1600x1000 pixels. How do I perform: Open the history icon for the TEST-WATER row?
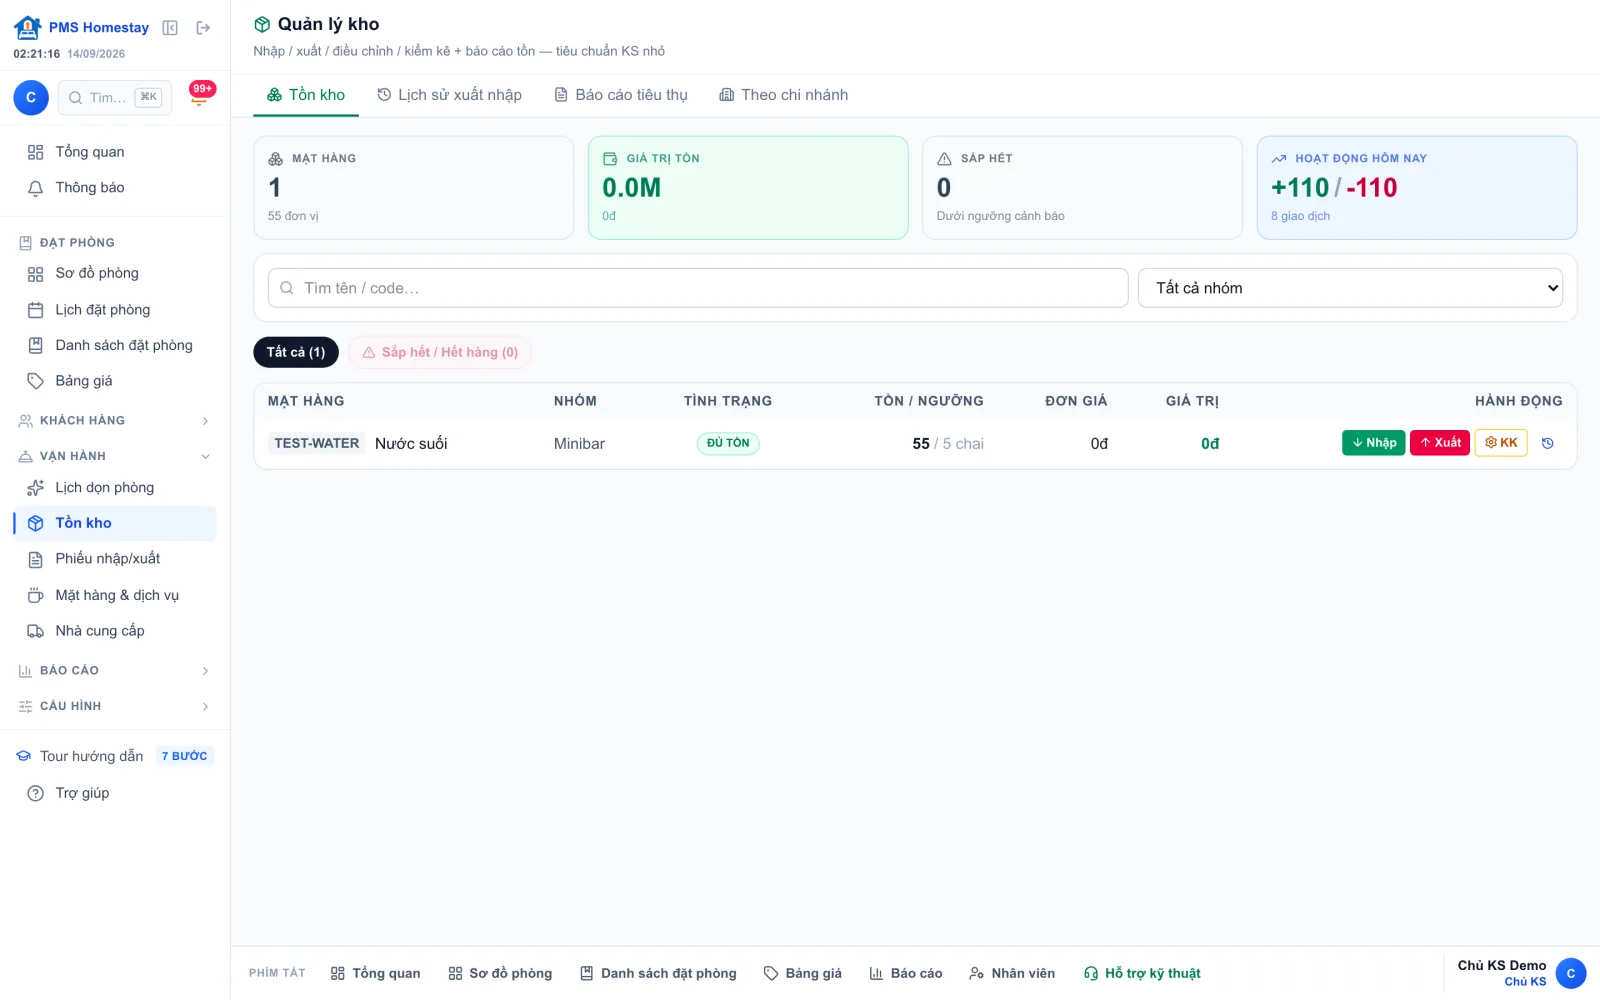1548,443
